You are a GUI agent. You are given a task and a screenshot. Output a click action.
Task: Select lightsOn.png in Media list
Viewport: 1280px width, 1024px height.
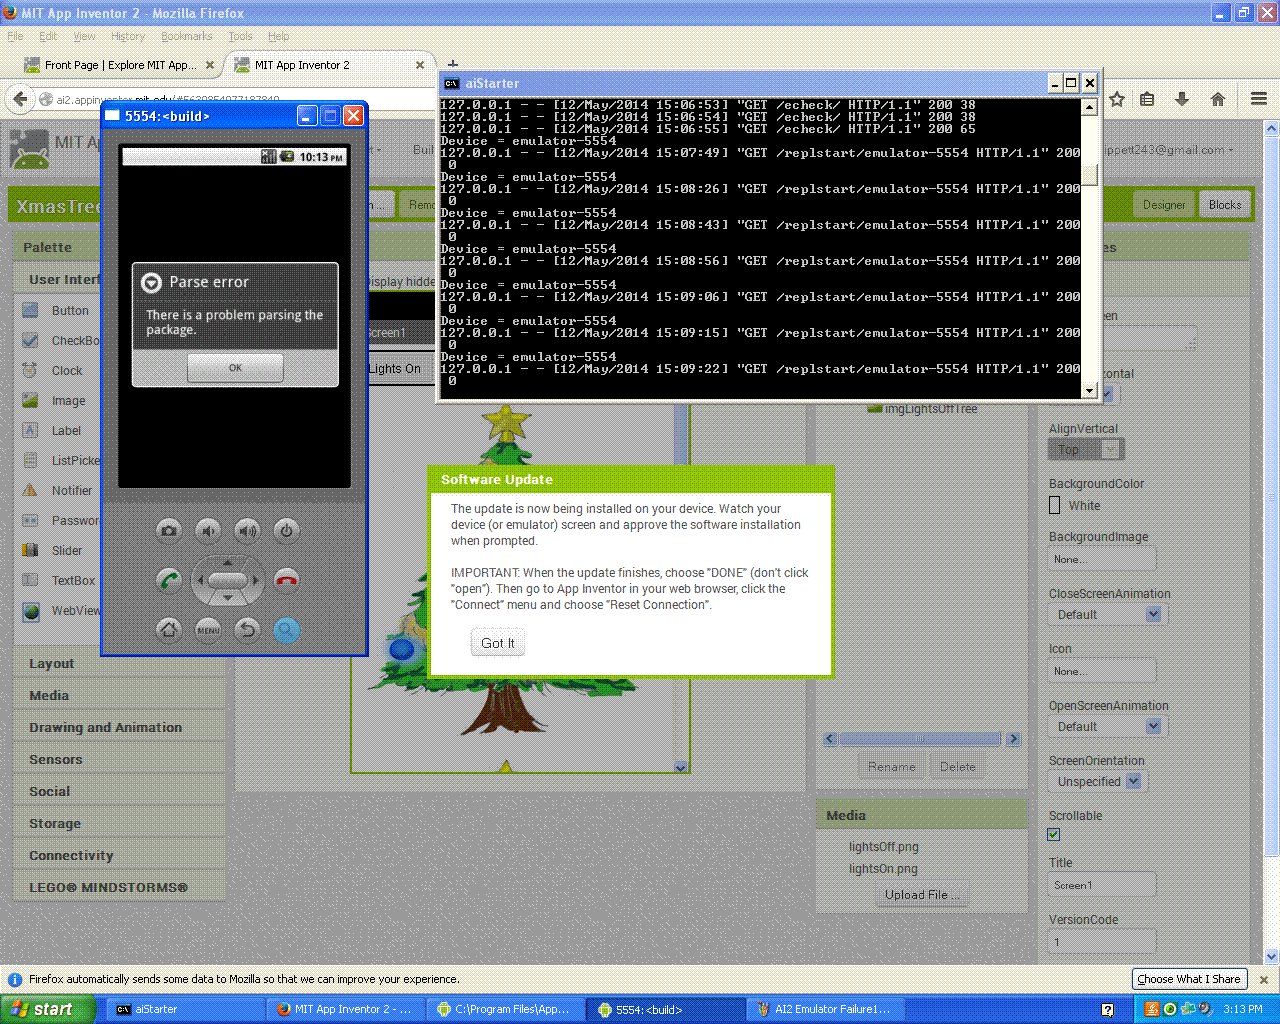tap(884, 869)
